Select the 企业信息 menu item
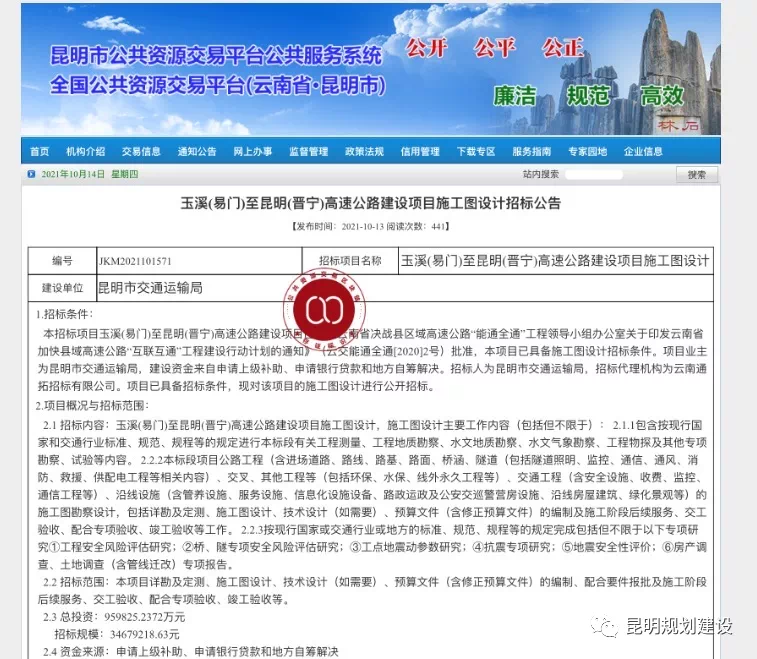The image size is (757, 659). click(x=643, y=152)
